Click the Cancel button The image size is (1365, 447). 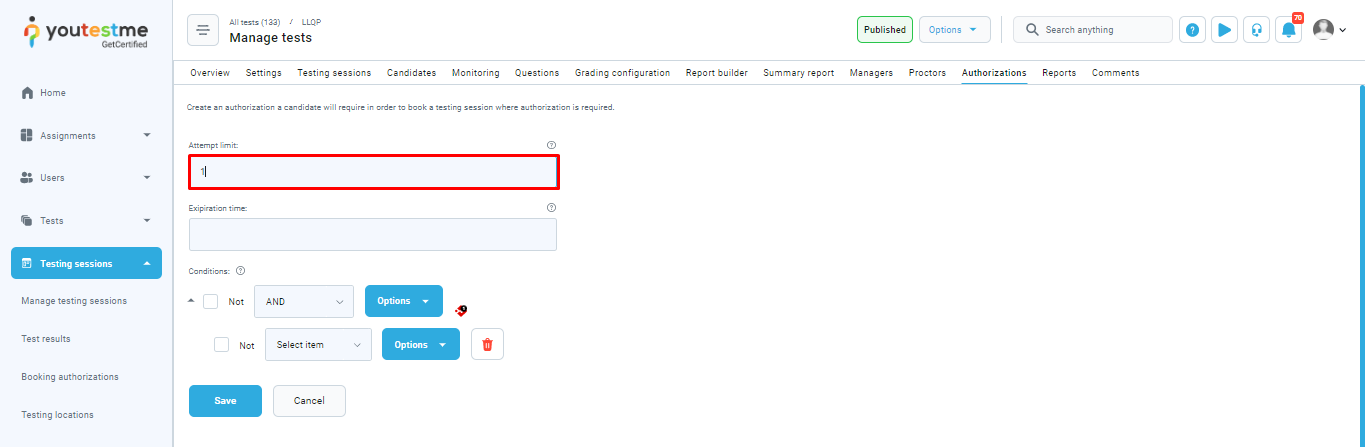tap(309, 401)
